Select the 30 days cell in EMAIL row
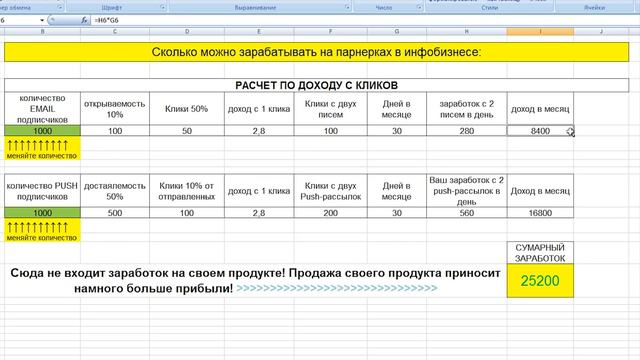The width and height of the screenshot is (640, 360). pyautogui.click(x=397, y=131)
